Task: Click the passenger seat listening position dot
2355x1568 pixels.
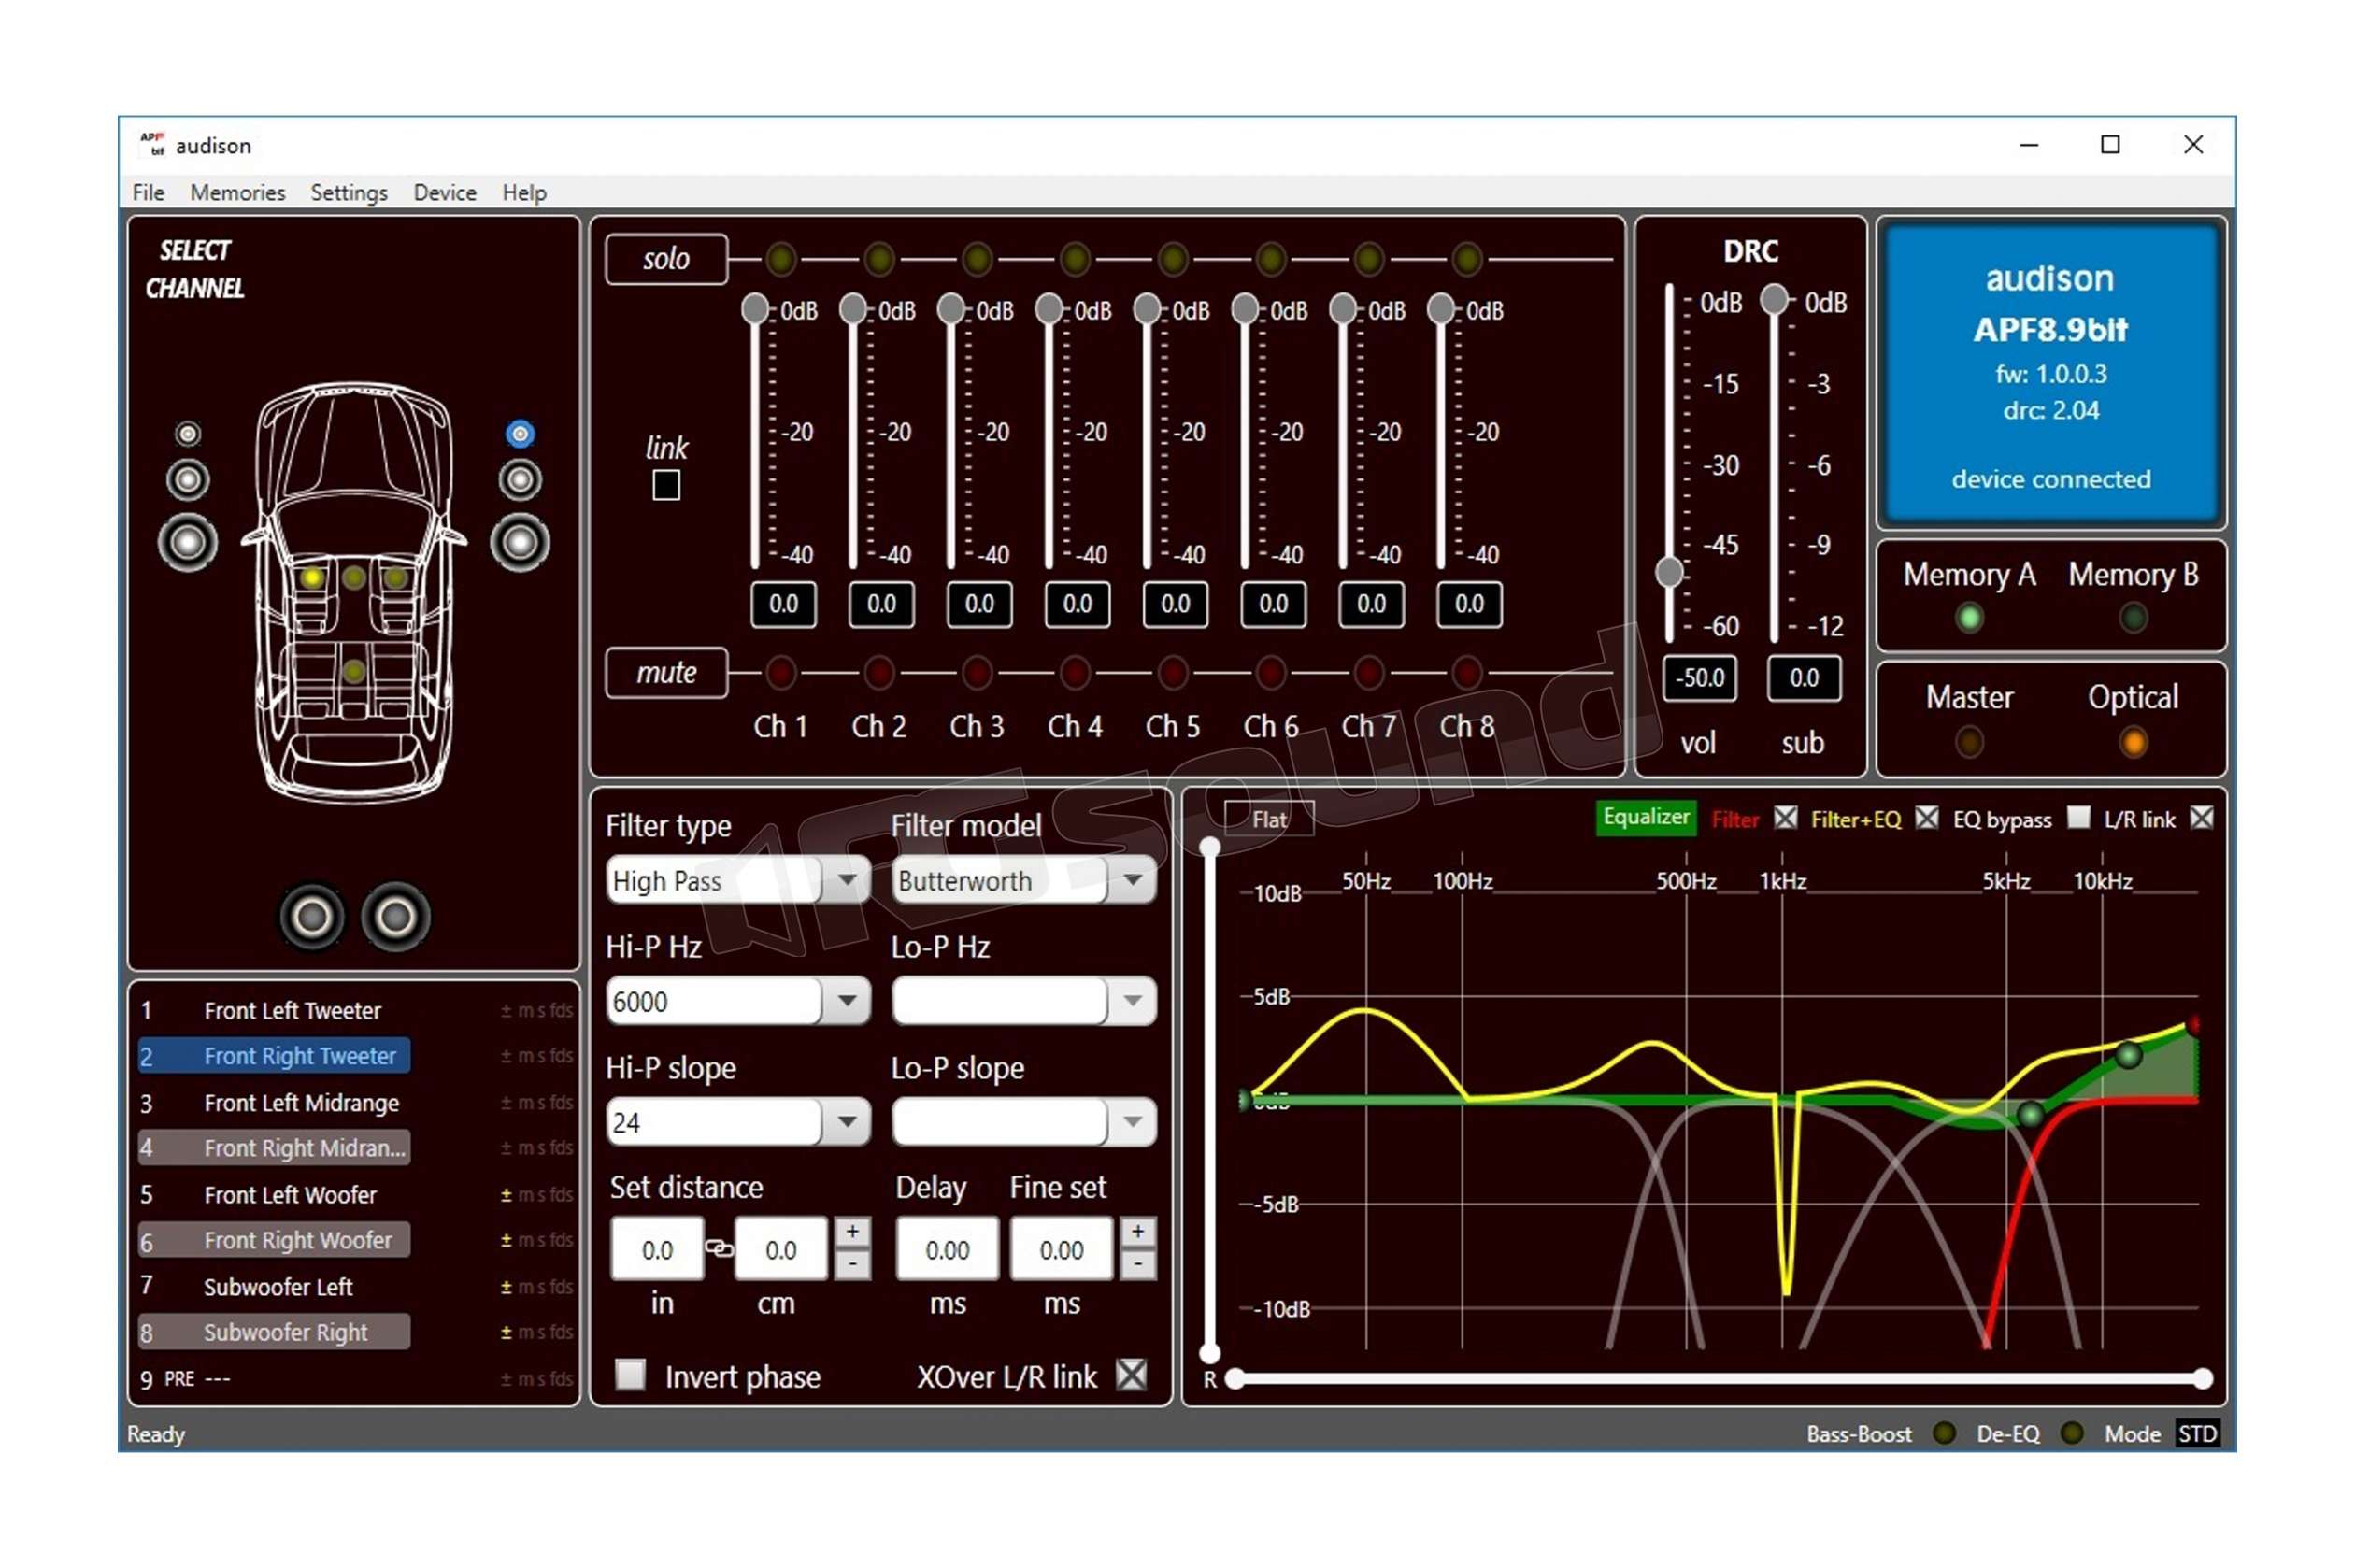Action: click(396, 577)
